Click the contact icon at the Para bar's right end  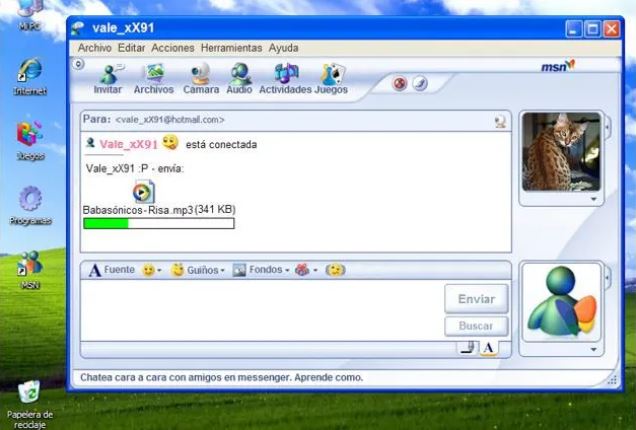click(501, 121)
